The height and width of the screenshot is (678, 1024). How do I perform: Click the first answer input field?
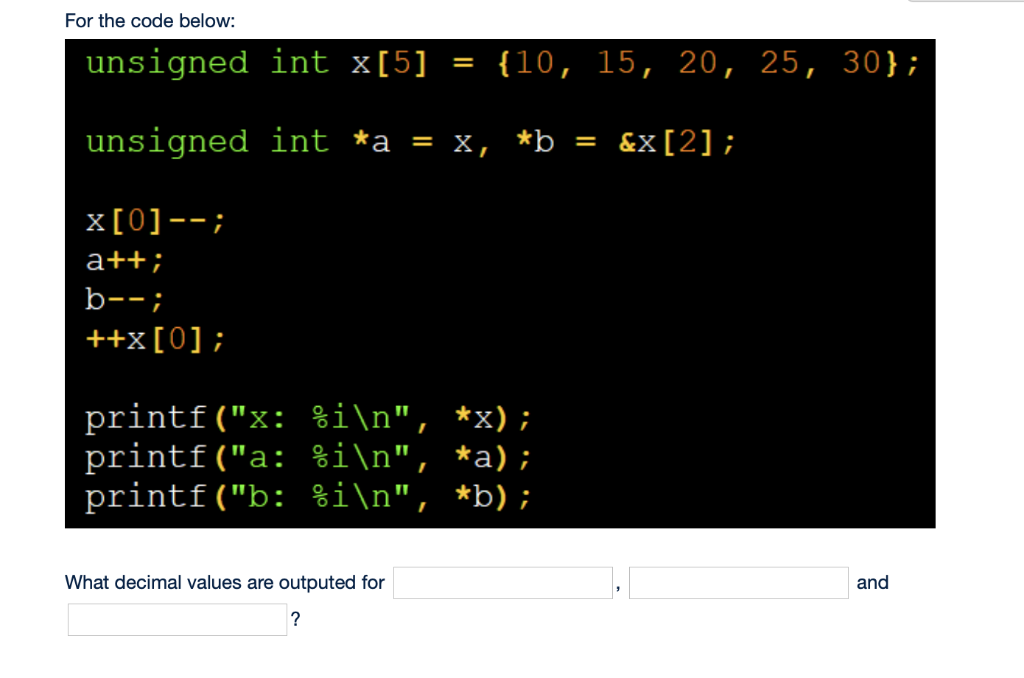click(503, 582)
